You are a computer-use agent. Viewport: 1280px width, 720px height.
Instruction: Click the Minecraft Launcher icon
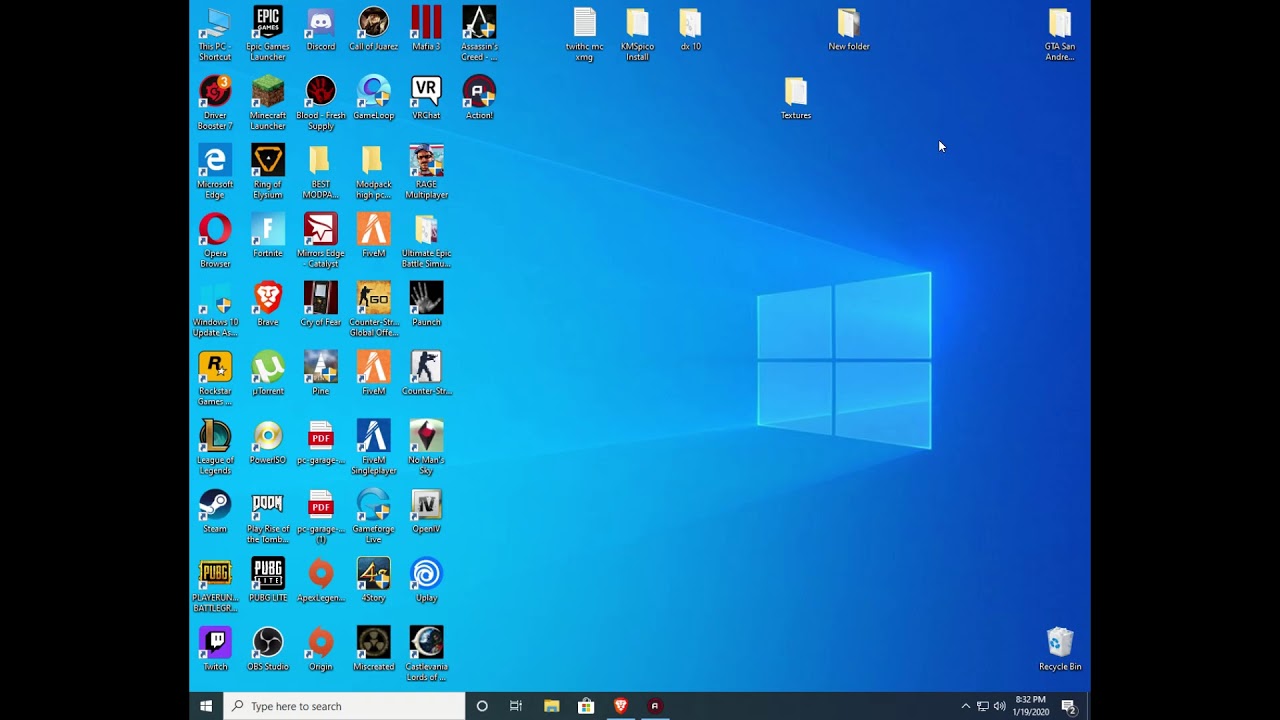(268, 102)
